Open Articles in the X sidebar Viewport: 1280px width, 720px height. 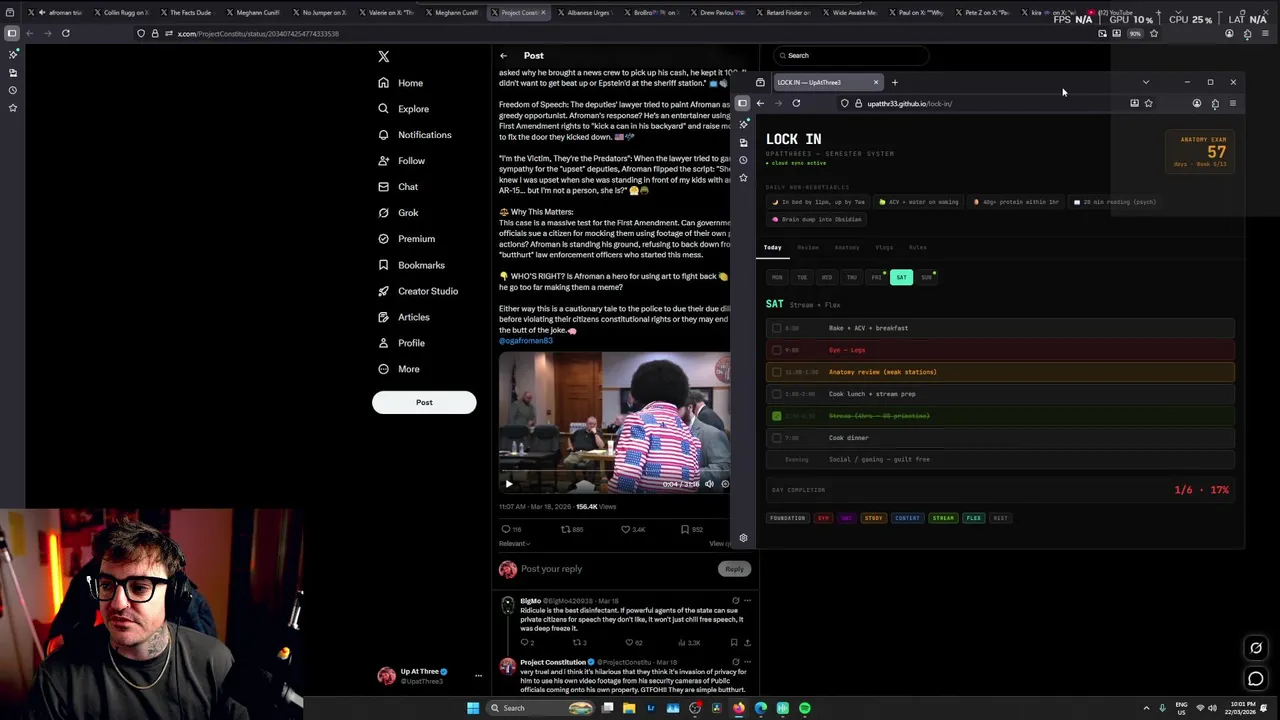tap(404, 317)
